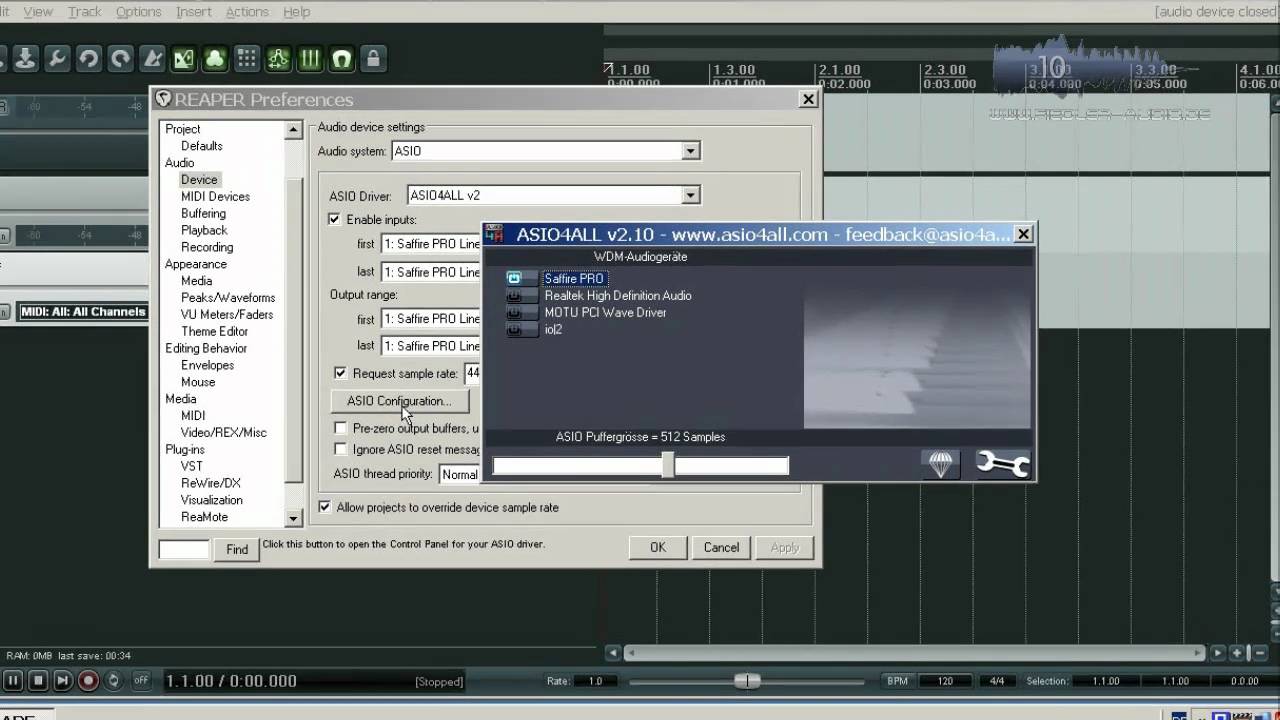Image resolution: width=1280 pixels, height=720 pixels.
Task: Open the Options menu
Action: [x=138, y=12]
